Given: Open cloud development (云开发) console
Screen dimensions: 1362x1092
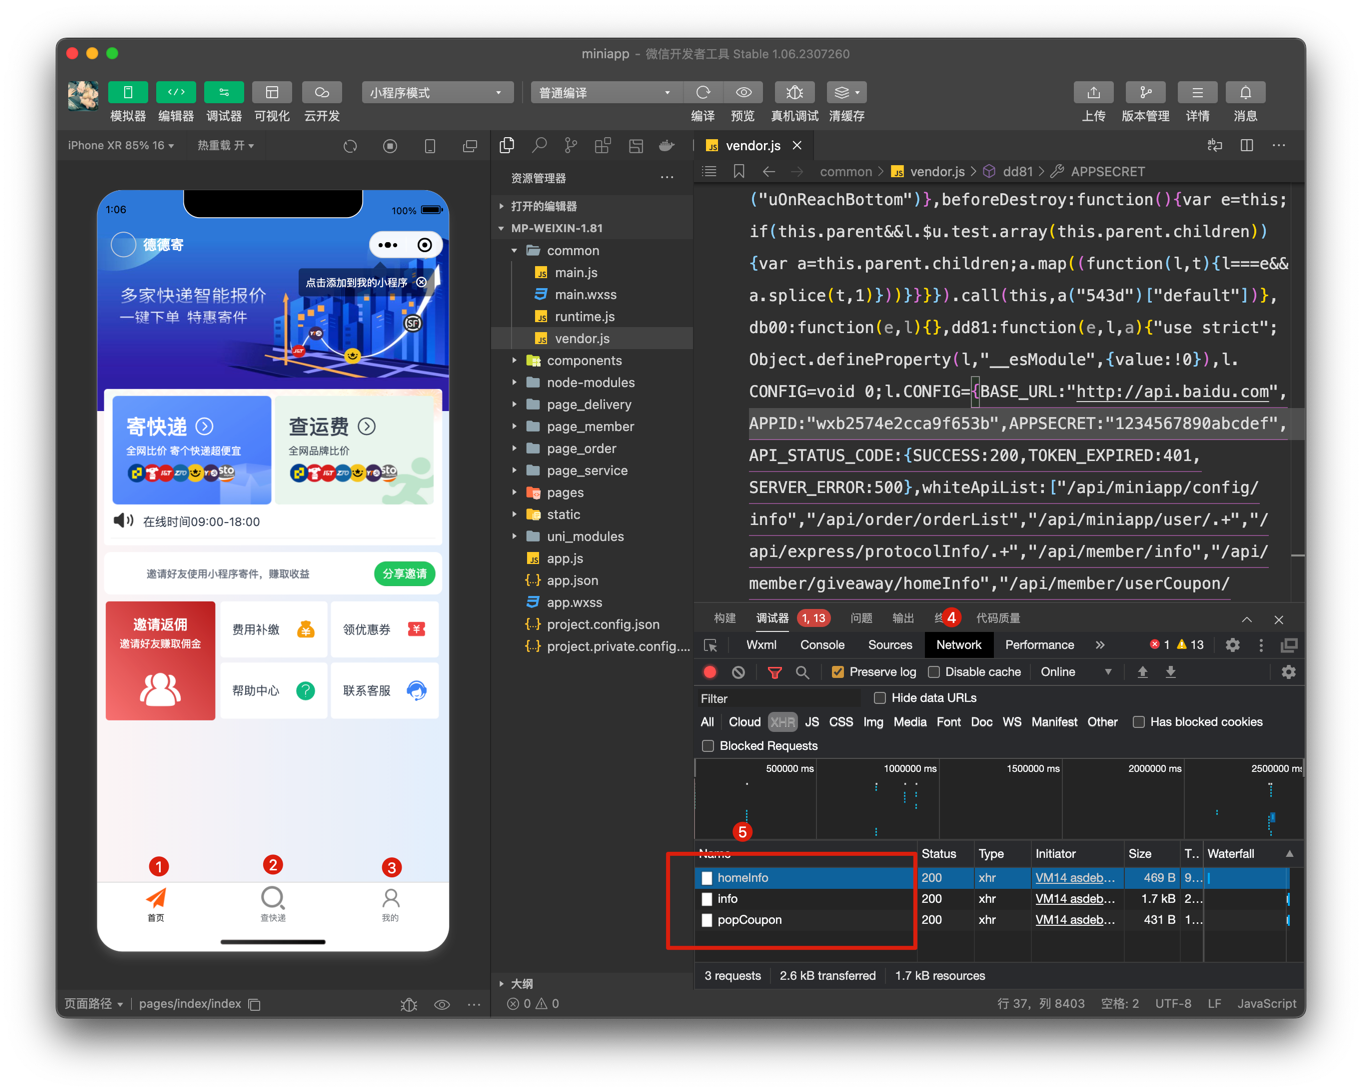Looking at the screenshot, I should pyautogui.click(x=322, y=92).
